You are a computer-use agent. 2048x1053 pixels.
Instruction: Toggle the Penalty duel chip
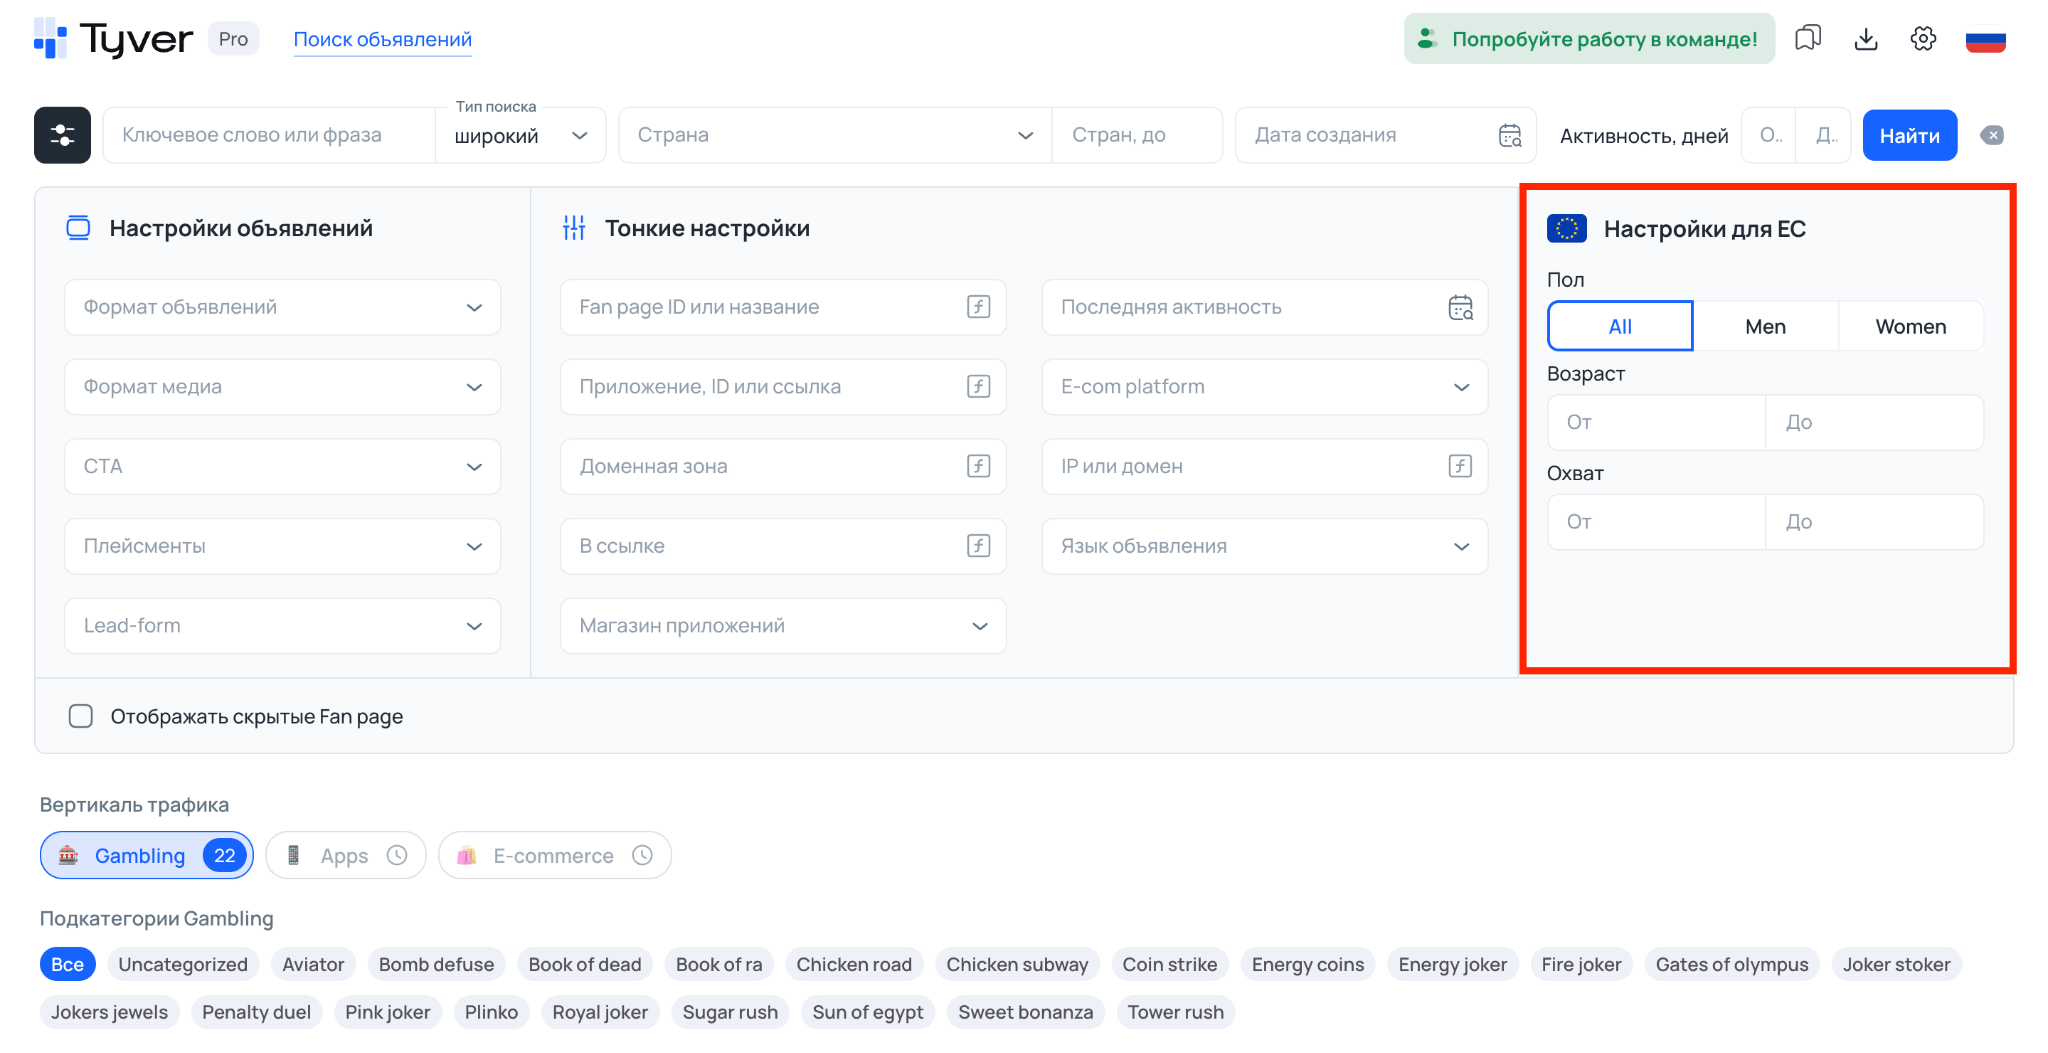[256, 1012]
